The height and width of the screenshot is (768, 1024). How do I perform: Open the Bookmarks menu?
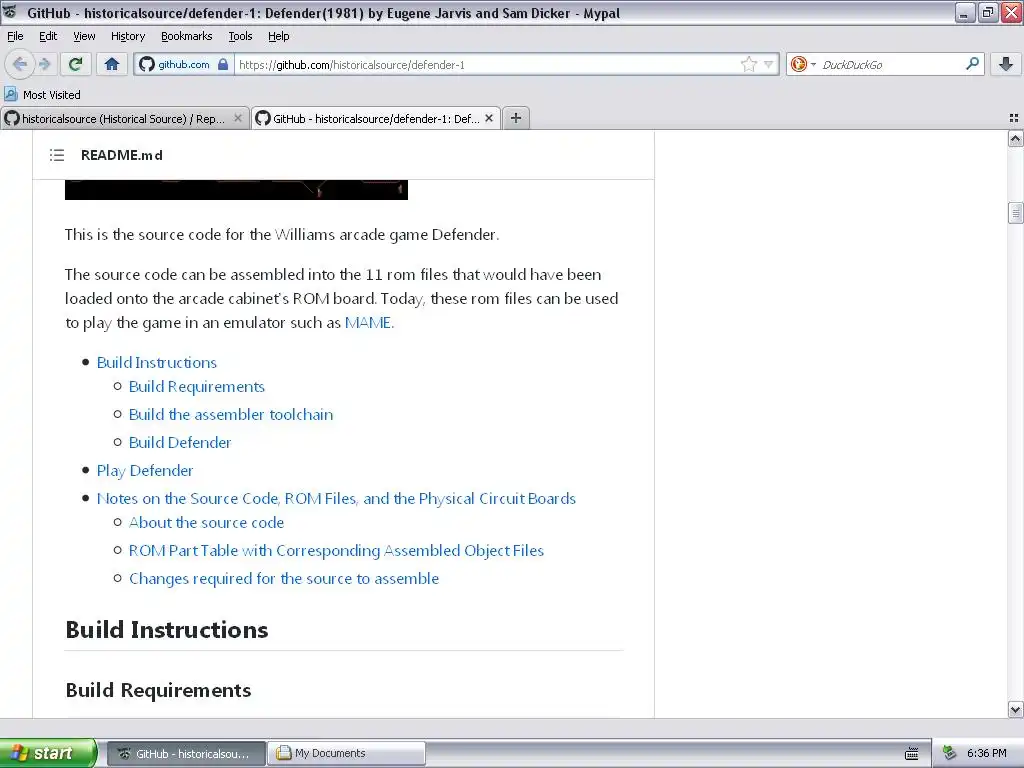tap(187, 36)
